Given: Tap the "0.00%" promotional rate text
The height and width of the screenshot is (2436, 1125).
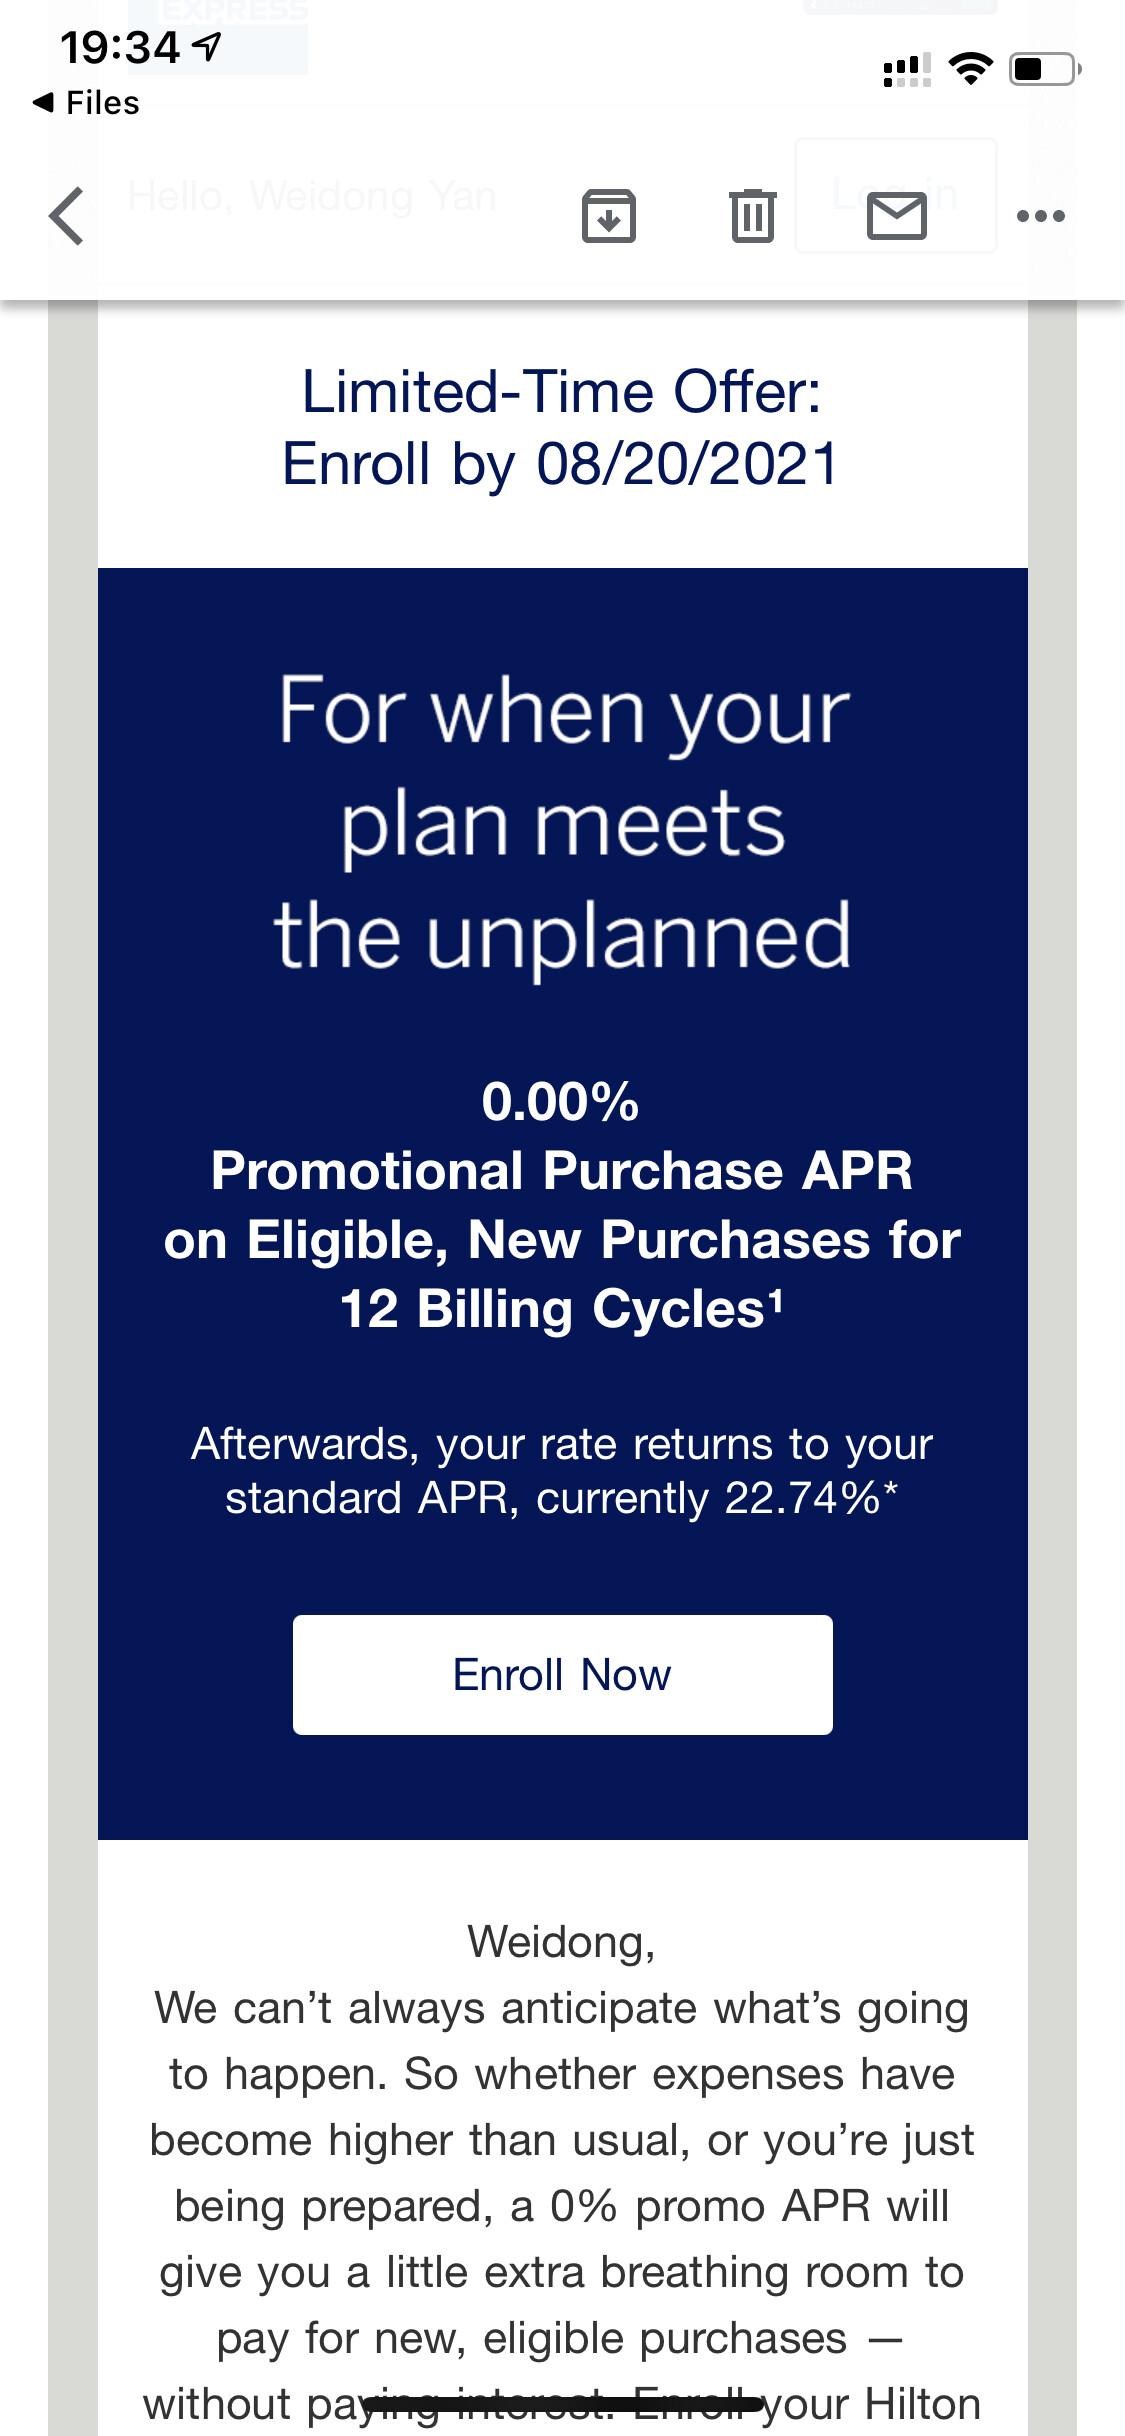Looking at the screenshot, I should (560, 1102).
